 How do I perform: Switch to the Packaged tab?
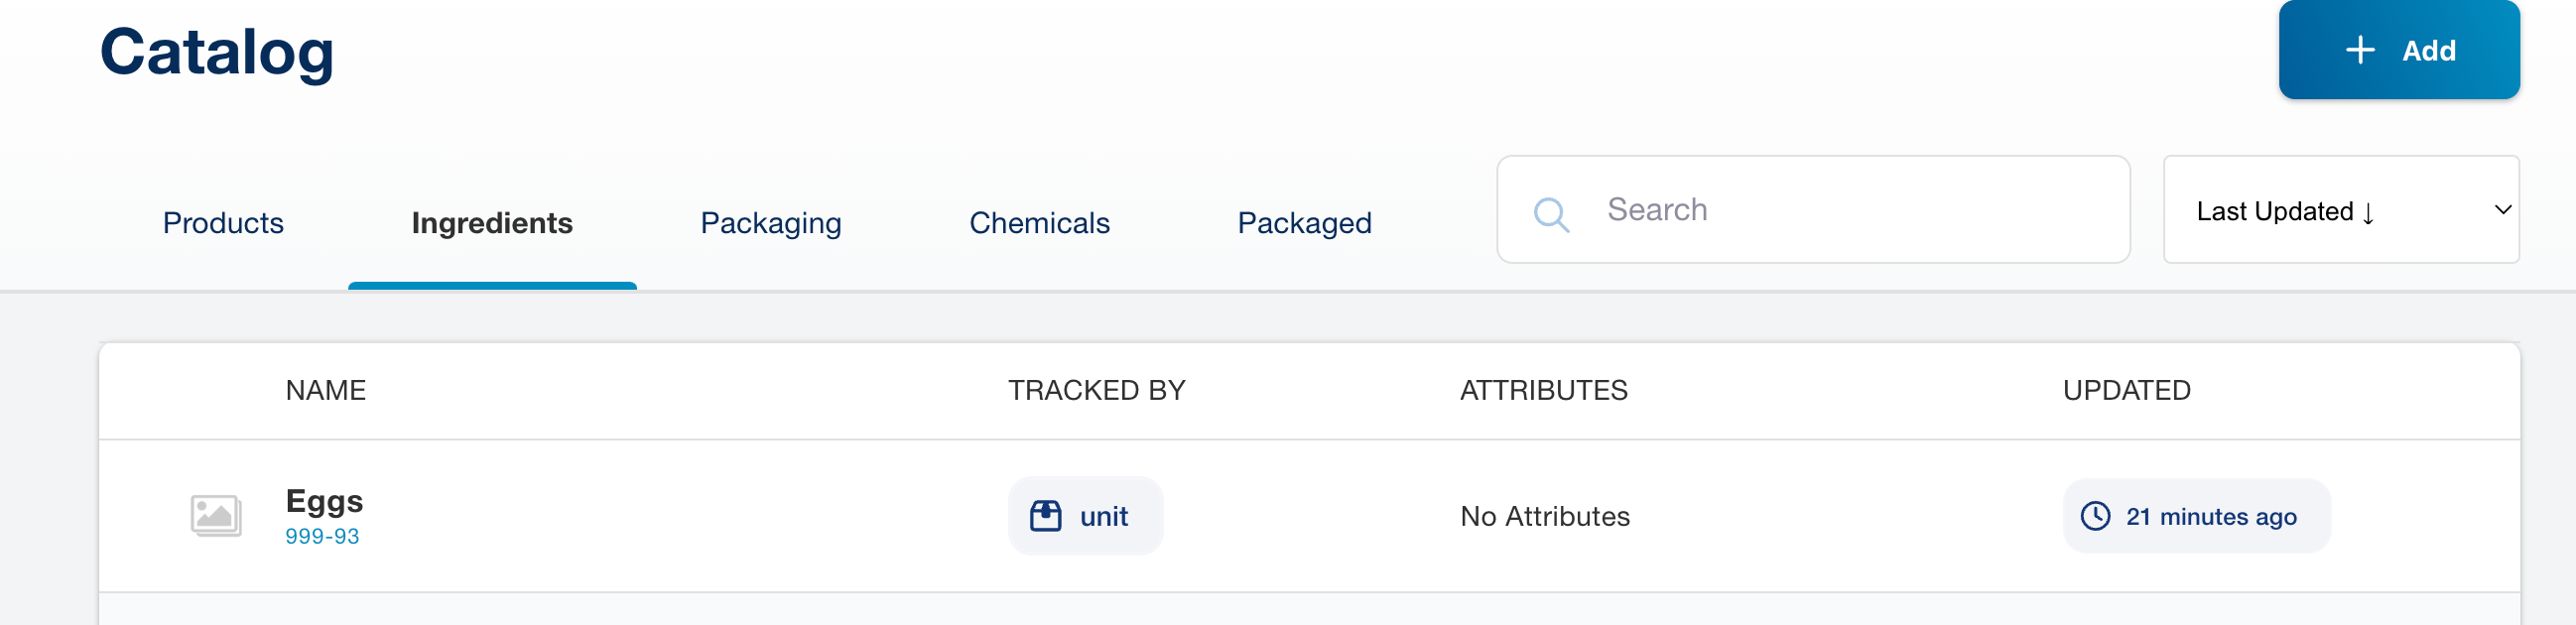pos(1304,223)
